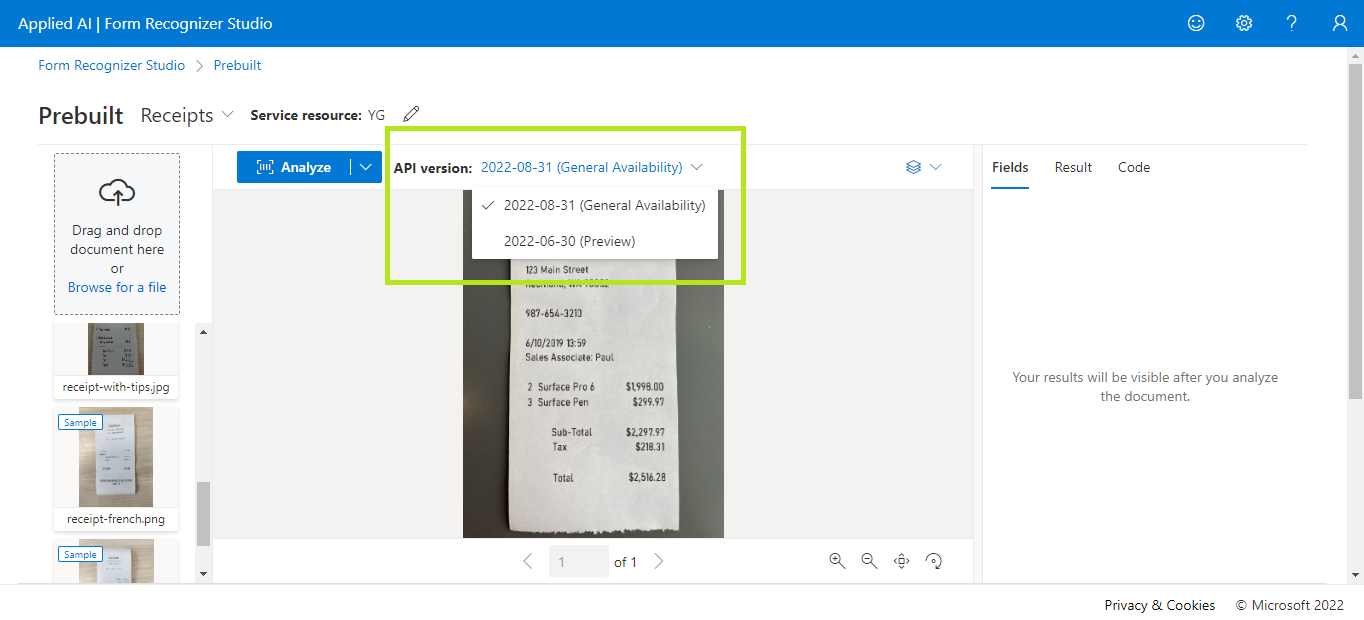Click the 'Service resource:' label
1364x620 pixels.
[x=306, y=115]
